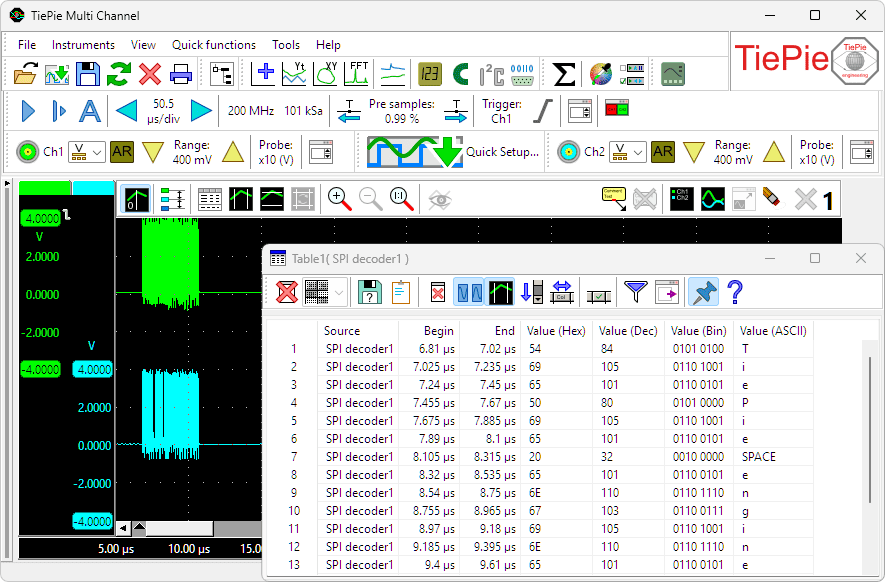Toggle table waveform sync button
The image size is (885, 582).
[469, 292]
